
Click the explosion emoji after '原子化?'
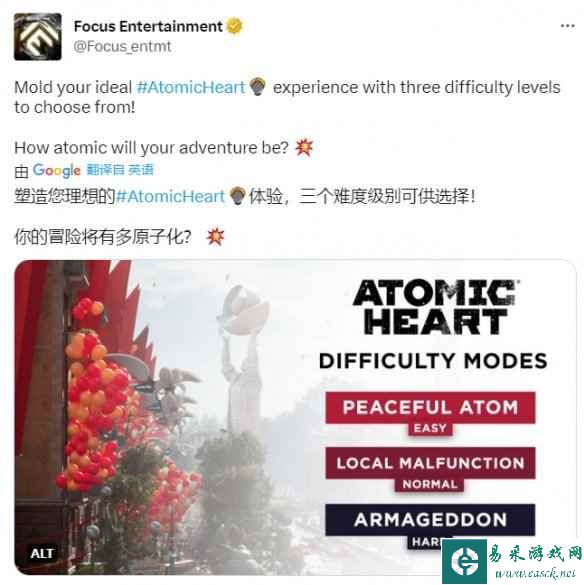pos(215,237)
